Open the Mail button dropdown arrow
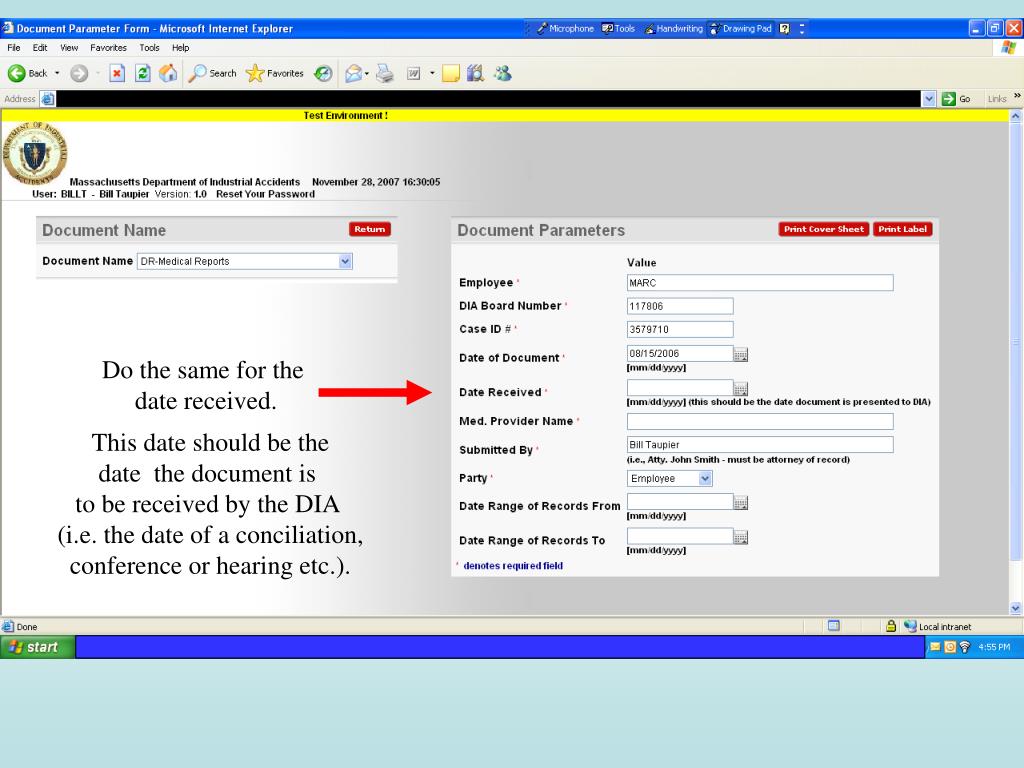This screenshot has height=768, width=1024. (x=366, y=73)
